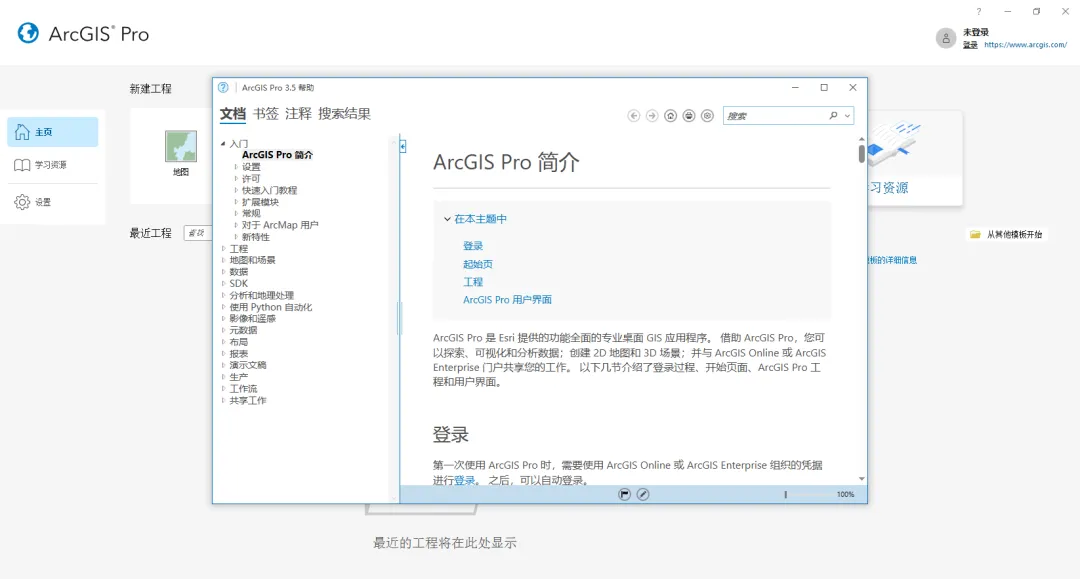Viewport: 1080px width, 579px height.
Task: Click the forward arrow in help toolbar
Action: (x=652, y=116)
